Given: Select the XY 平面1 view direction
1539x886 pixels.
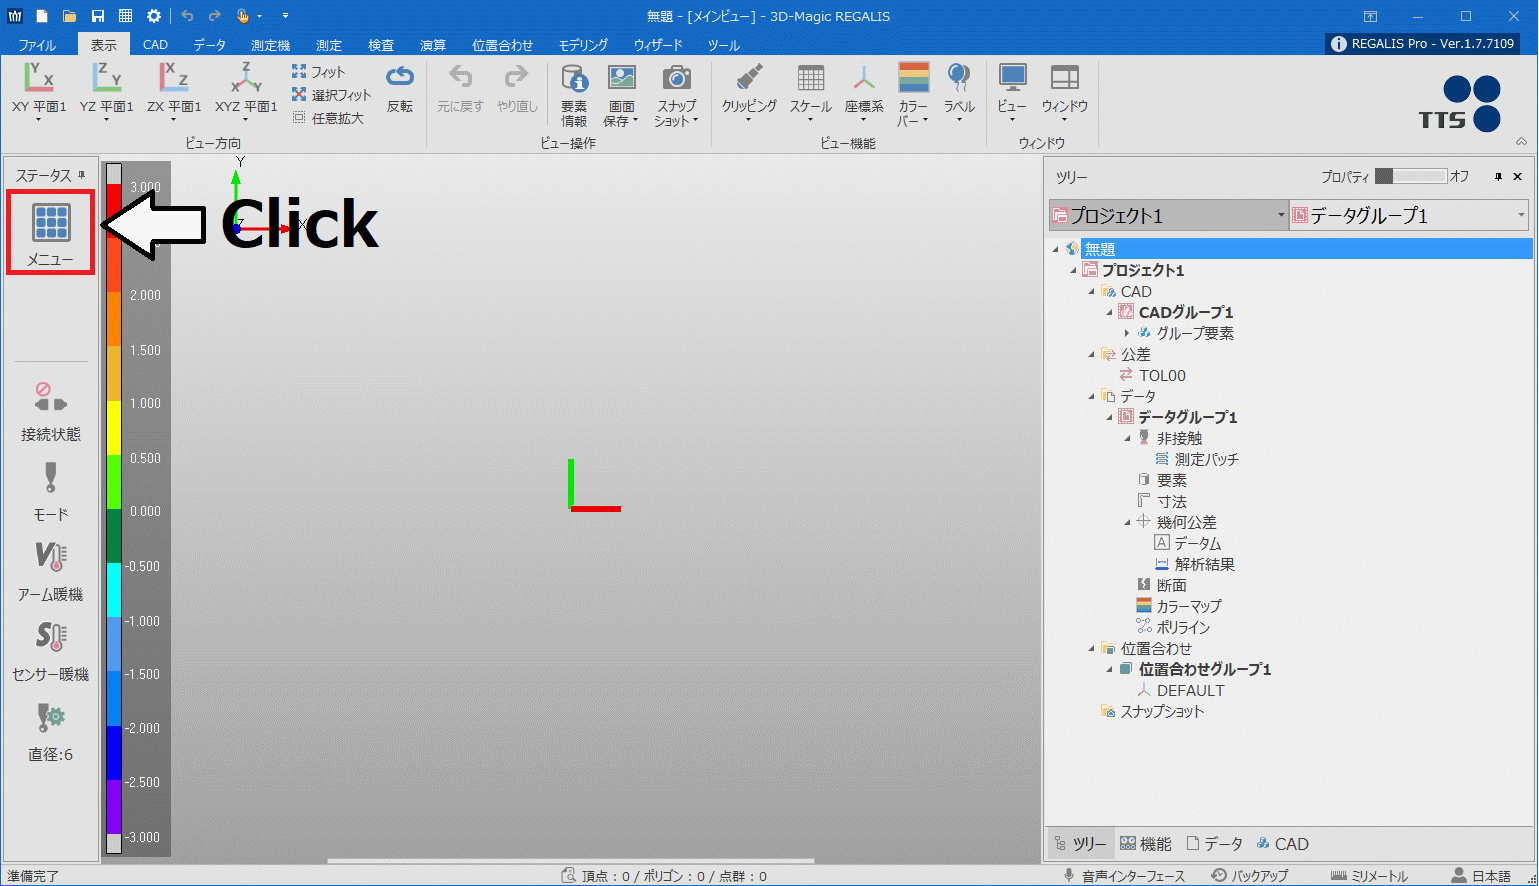Looking at the screenshot, I should coord(39,91).
